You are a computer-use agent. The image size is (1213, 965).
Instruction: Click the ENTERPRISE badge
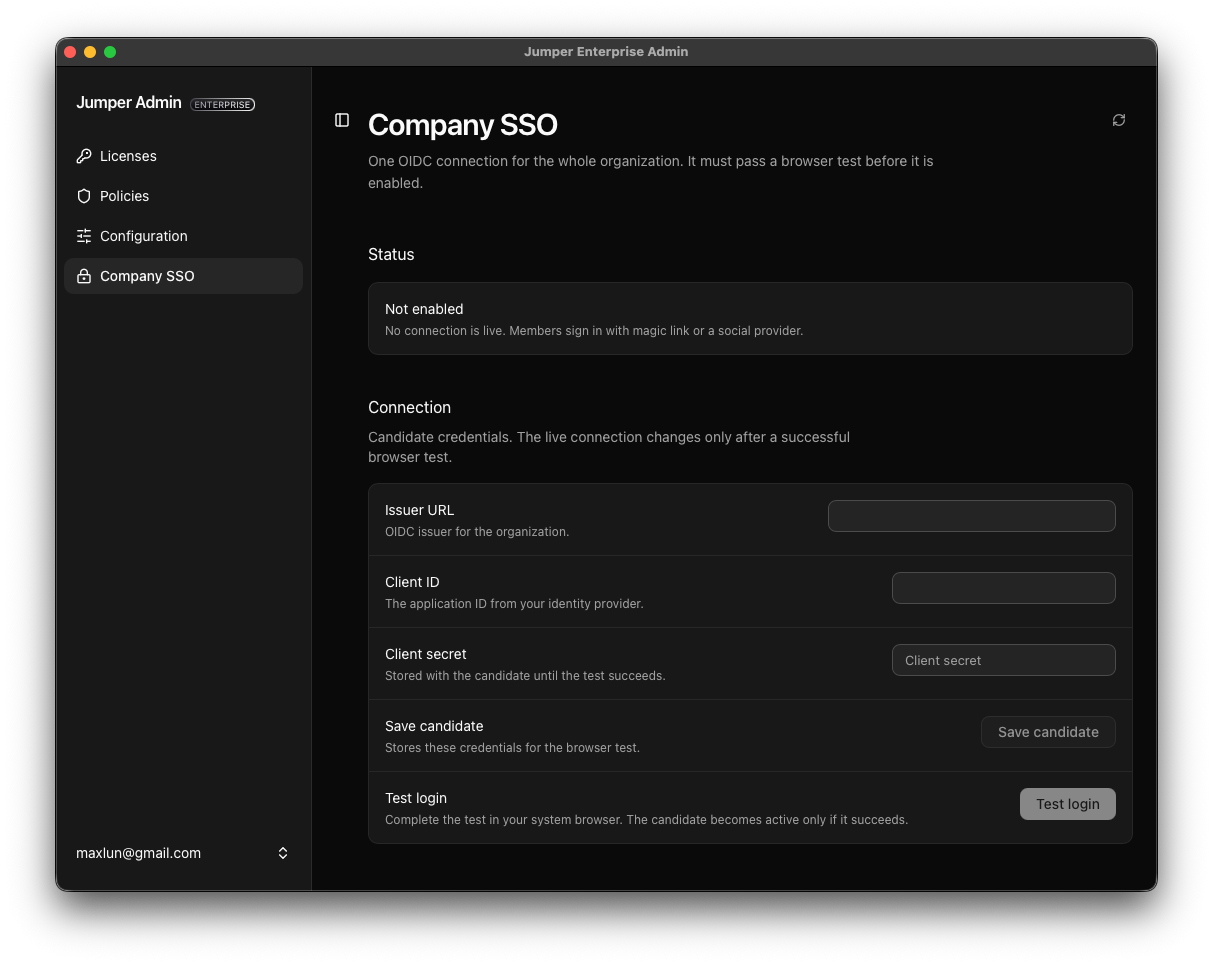(x=222, y=104)
